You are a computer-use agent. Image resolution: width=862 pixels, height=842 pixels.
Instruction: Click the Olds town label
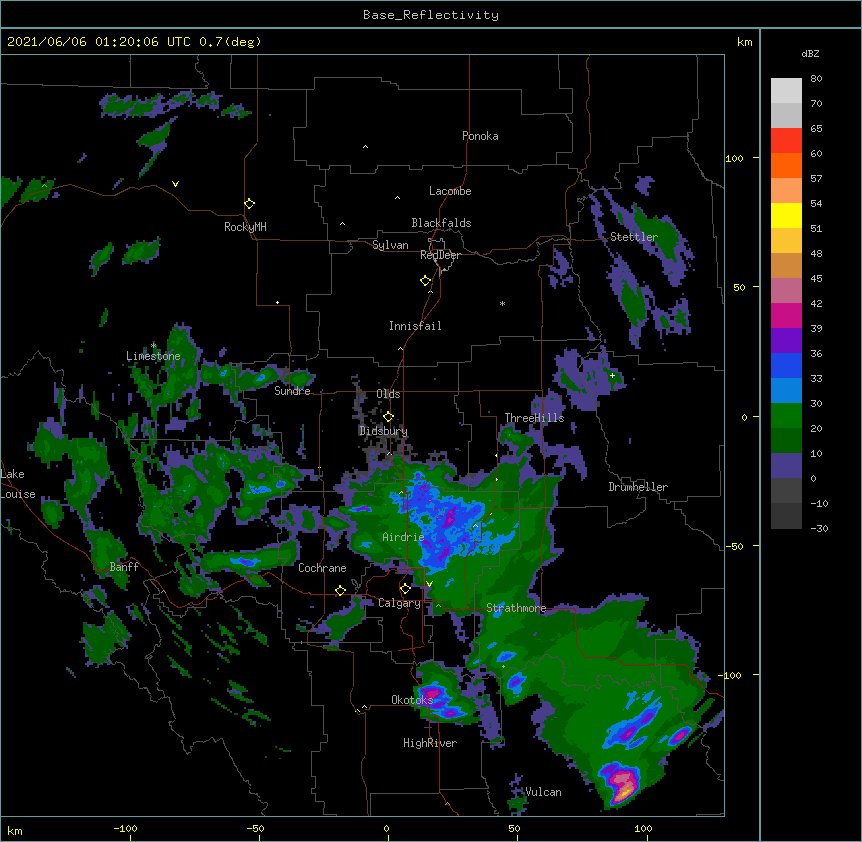coord(388,394)
